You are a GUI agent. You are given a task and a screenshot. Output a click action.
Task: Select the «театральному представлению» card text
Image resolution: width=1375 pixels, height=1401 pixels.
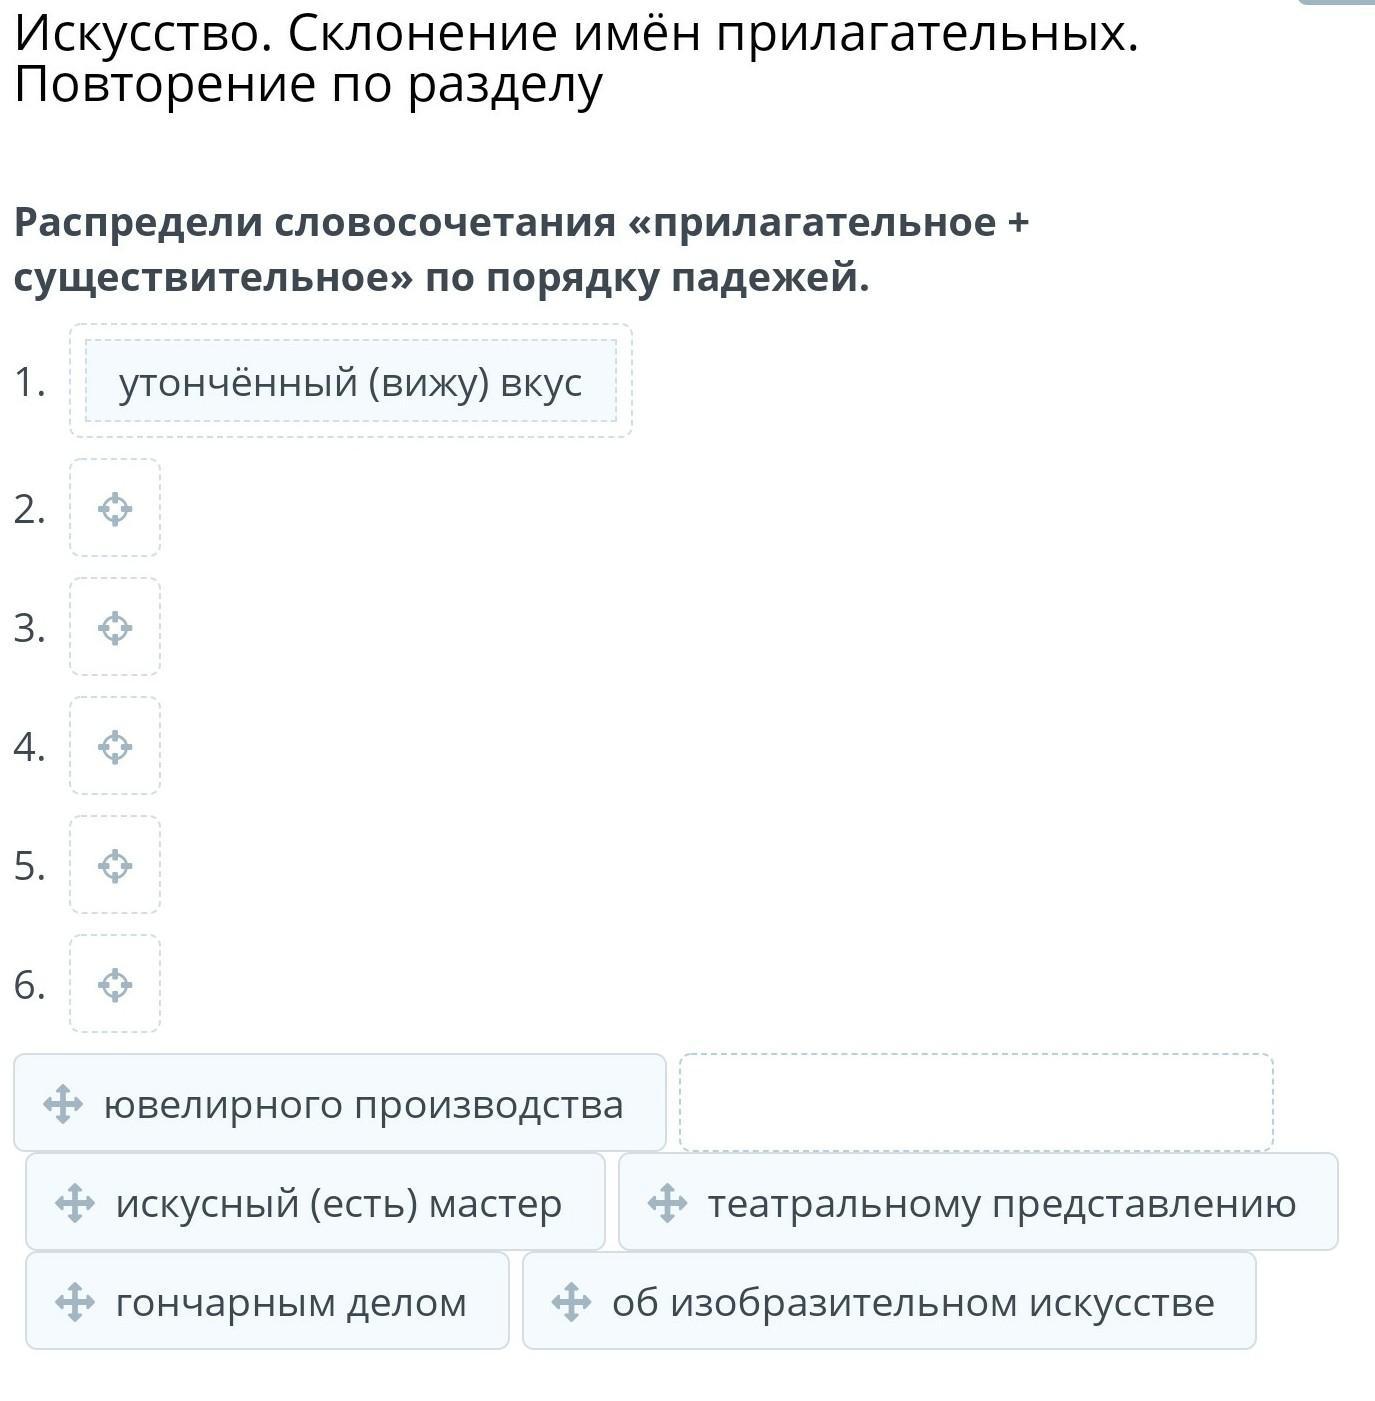[1002, 1204]
